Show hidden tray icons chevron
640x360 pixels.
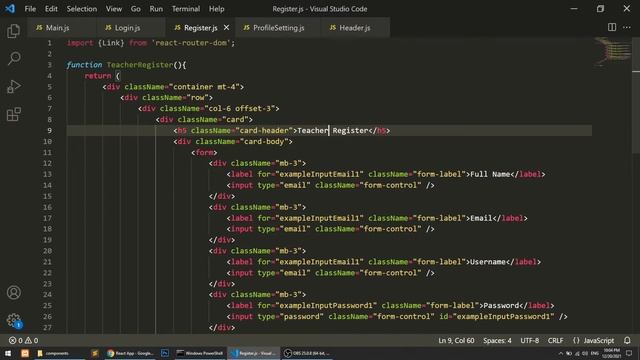560,353
